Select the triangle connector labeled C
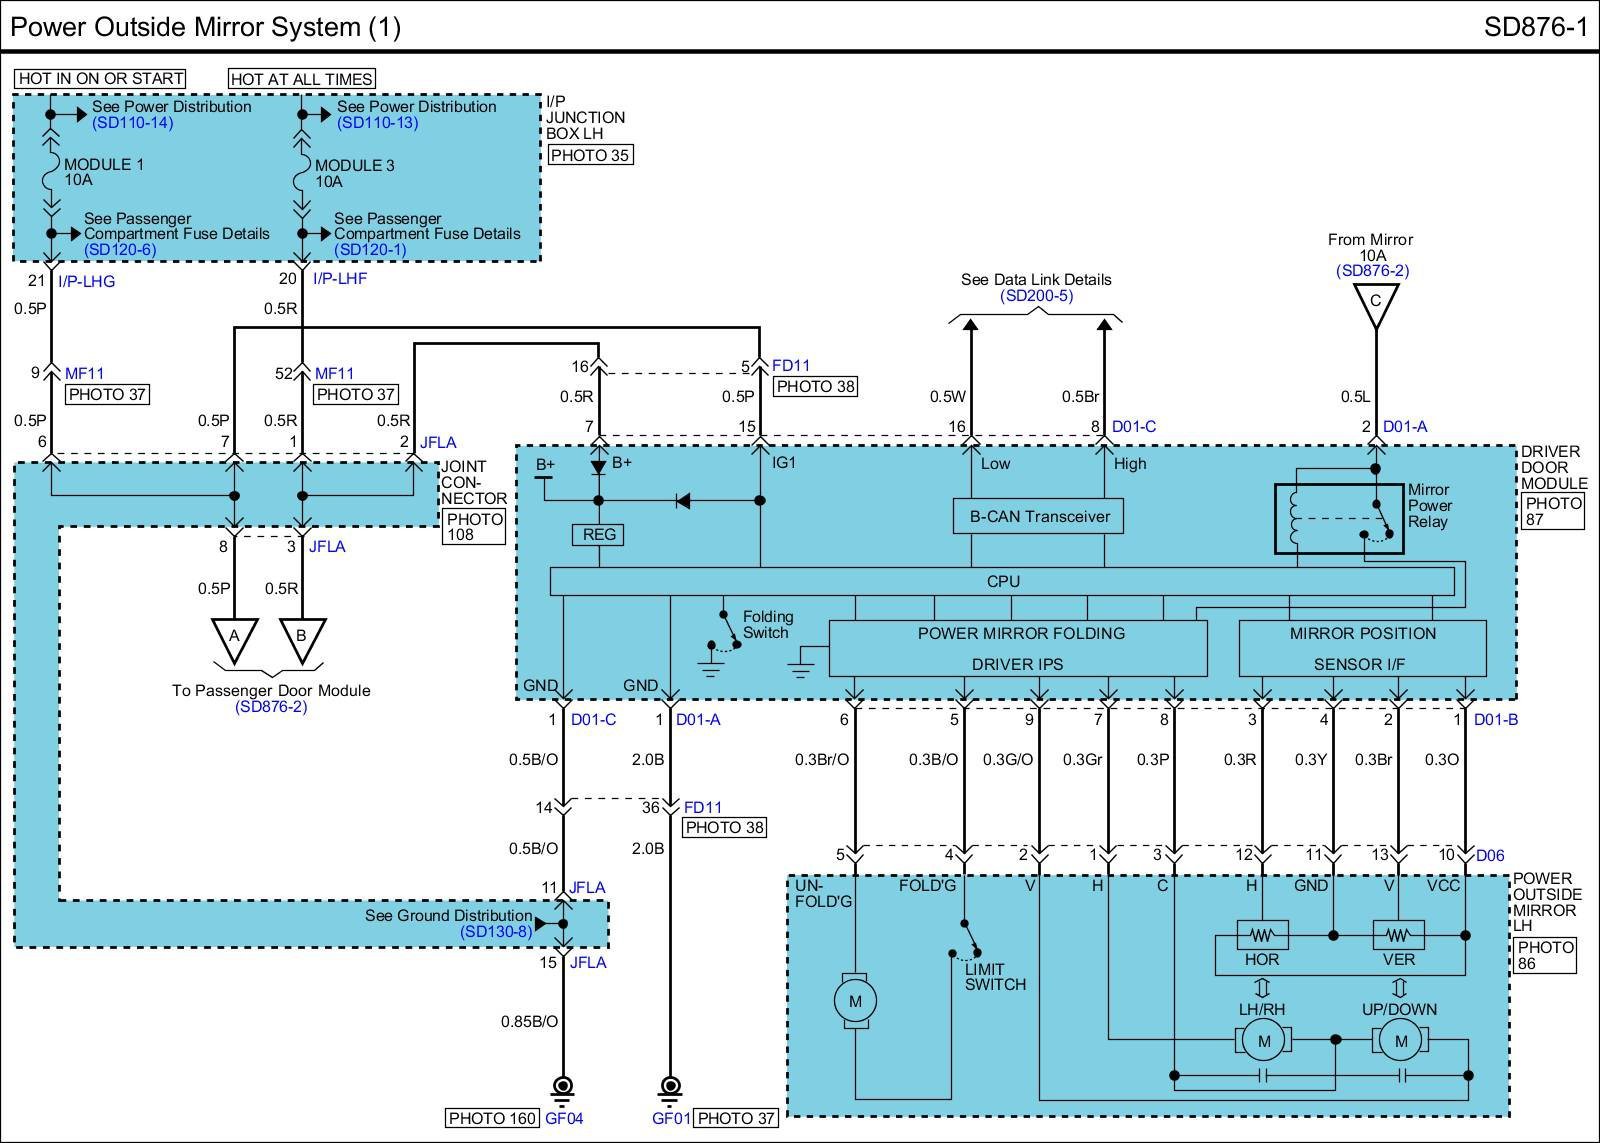1600x1143 pixels. 1375,303
